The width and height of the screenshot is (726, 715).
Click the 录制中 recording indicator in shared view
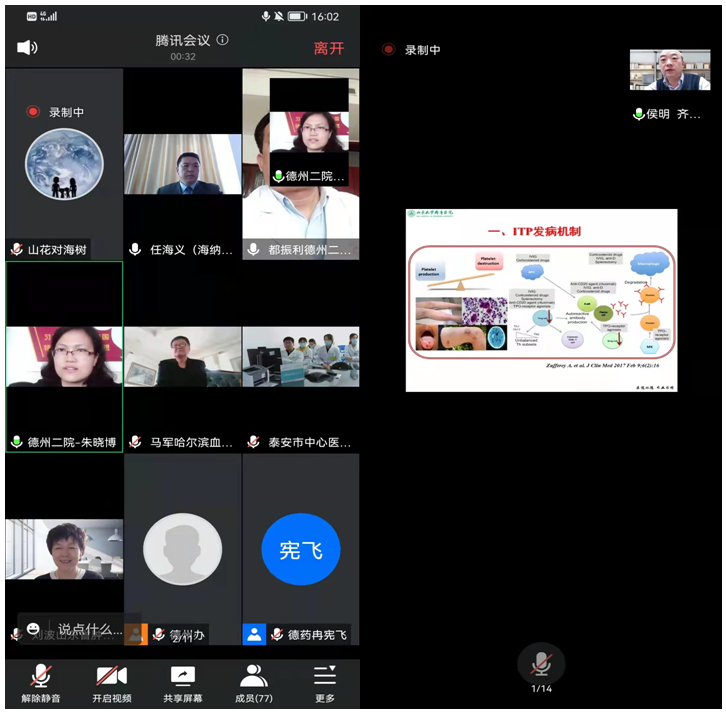click(412, 50)
